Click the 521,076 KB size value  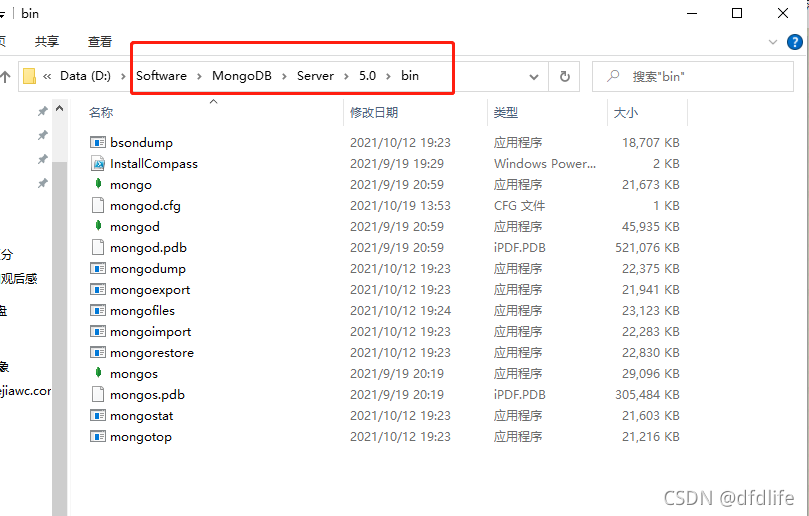pyautogui.click(x=647, y=248)
